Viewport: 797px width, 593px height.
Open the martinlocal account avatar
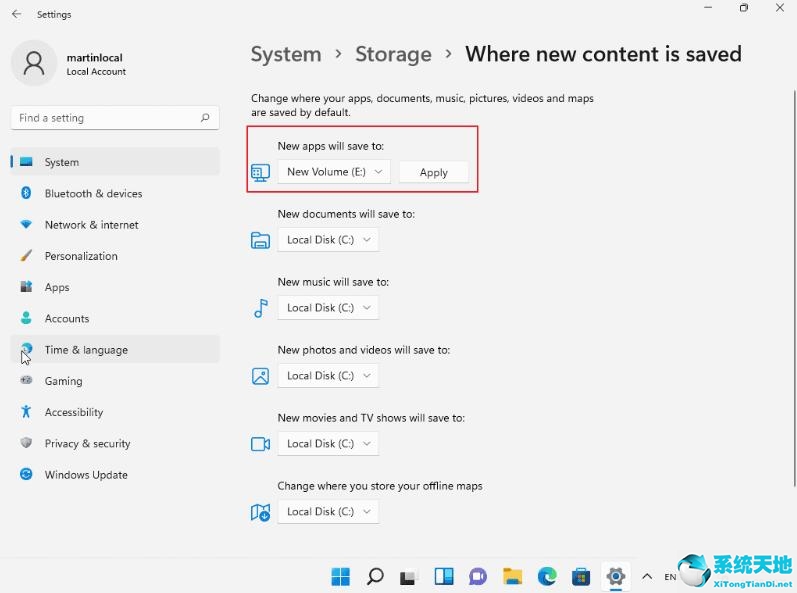point(34,64)
